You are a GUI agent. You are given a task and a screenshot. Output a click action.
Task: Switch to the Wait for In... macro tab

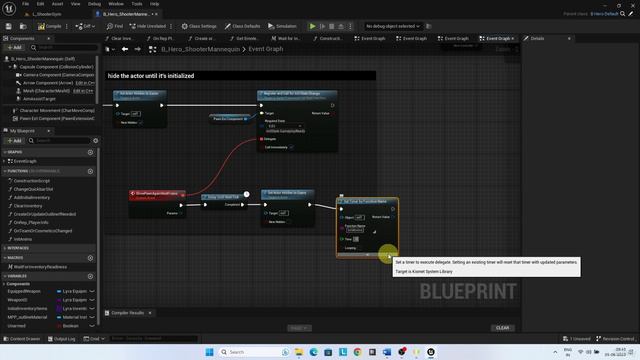[x=286, y=38]
